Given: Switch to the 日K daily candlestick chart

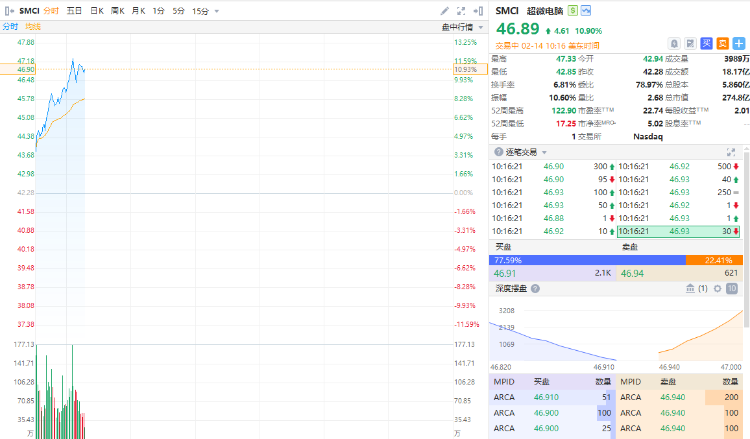Looking at the screenshot, I should tap(97, 11).
